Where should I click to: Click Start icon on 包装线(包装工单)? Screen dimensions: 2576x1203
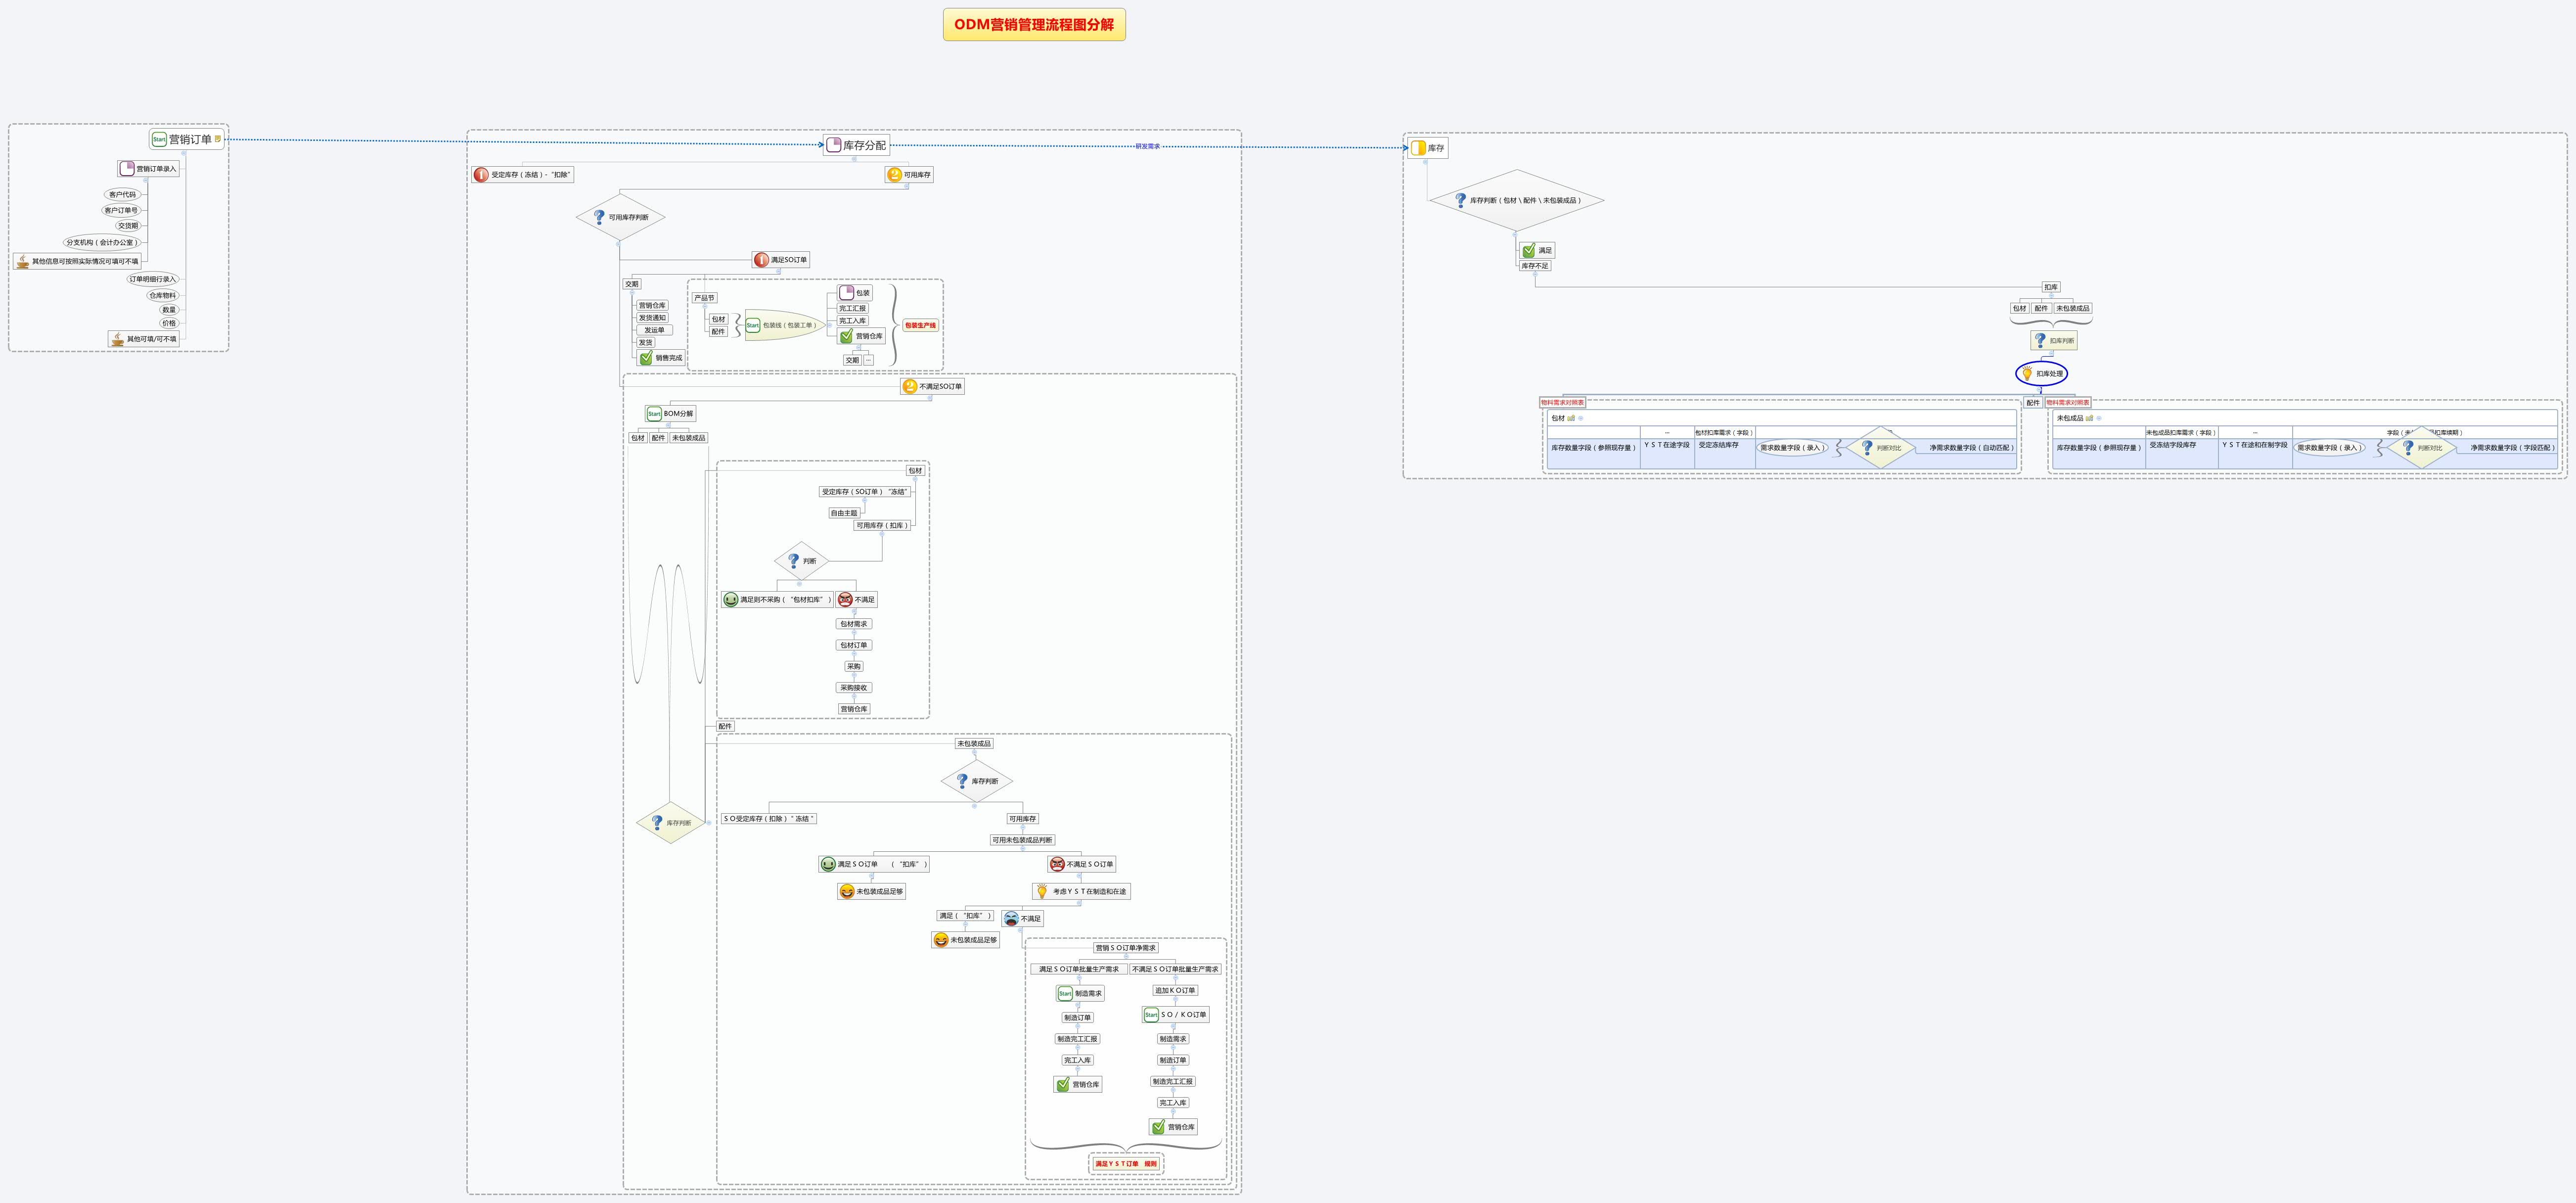tap(753, 325)
